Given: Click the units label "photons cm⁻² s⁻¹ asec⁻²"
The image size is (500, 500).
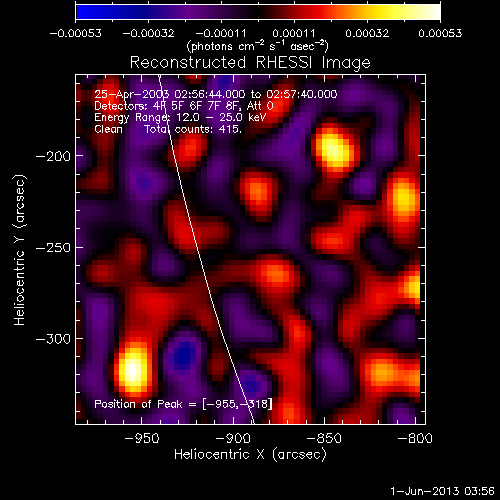Looking at the screenshot, I should (x=258, y=46).
